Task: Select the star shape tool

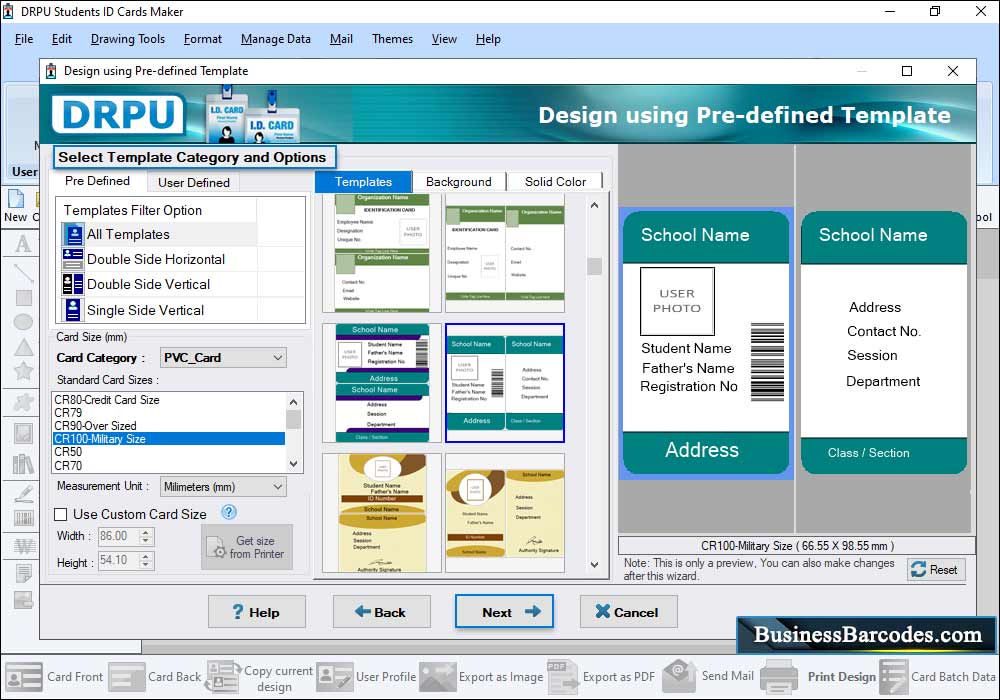Action: 24,371
